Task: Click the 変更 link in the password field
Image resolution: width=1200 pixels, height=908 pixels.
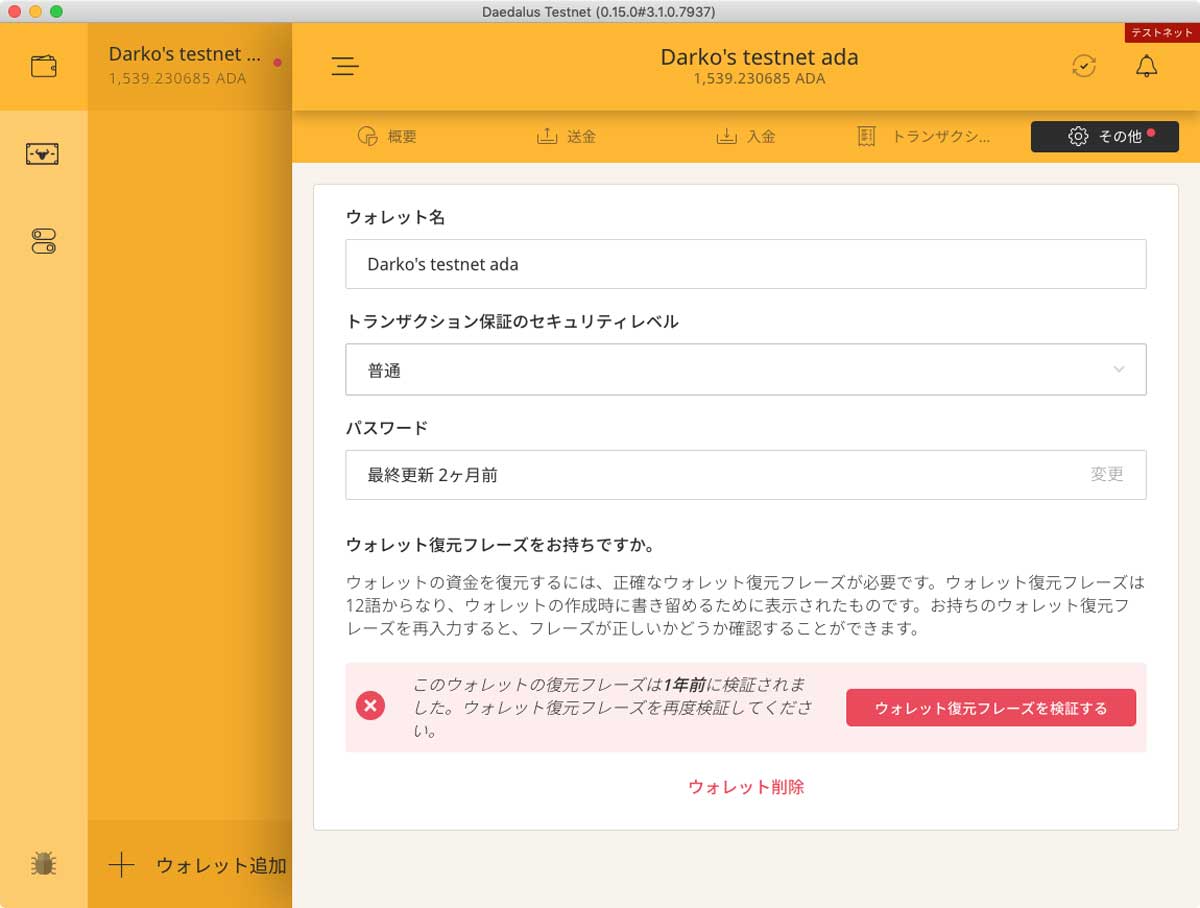Action: click(1107, 474)
